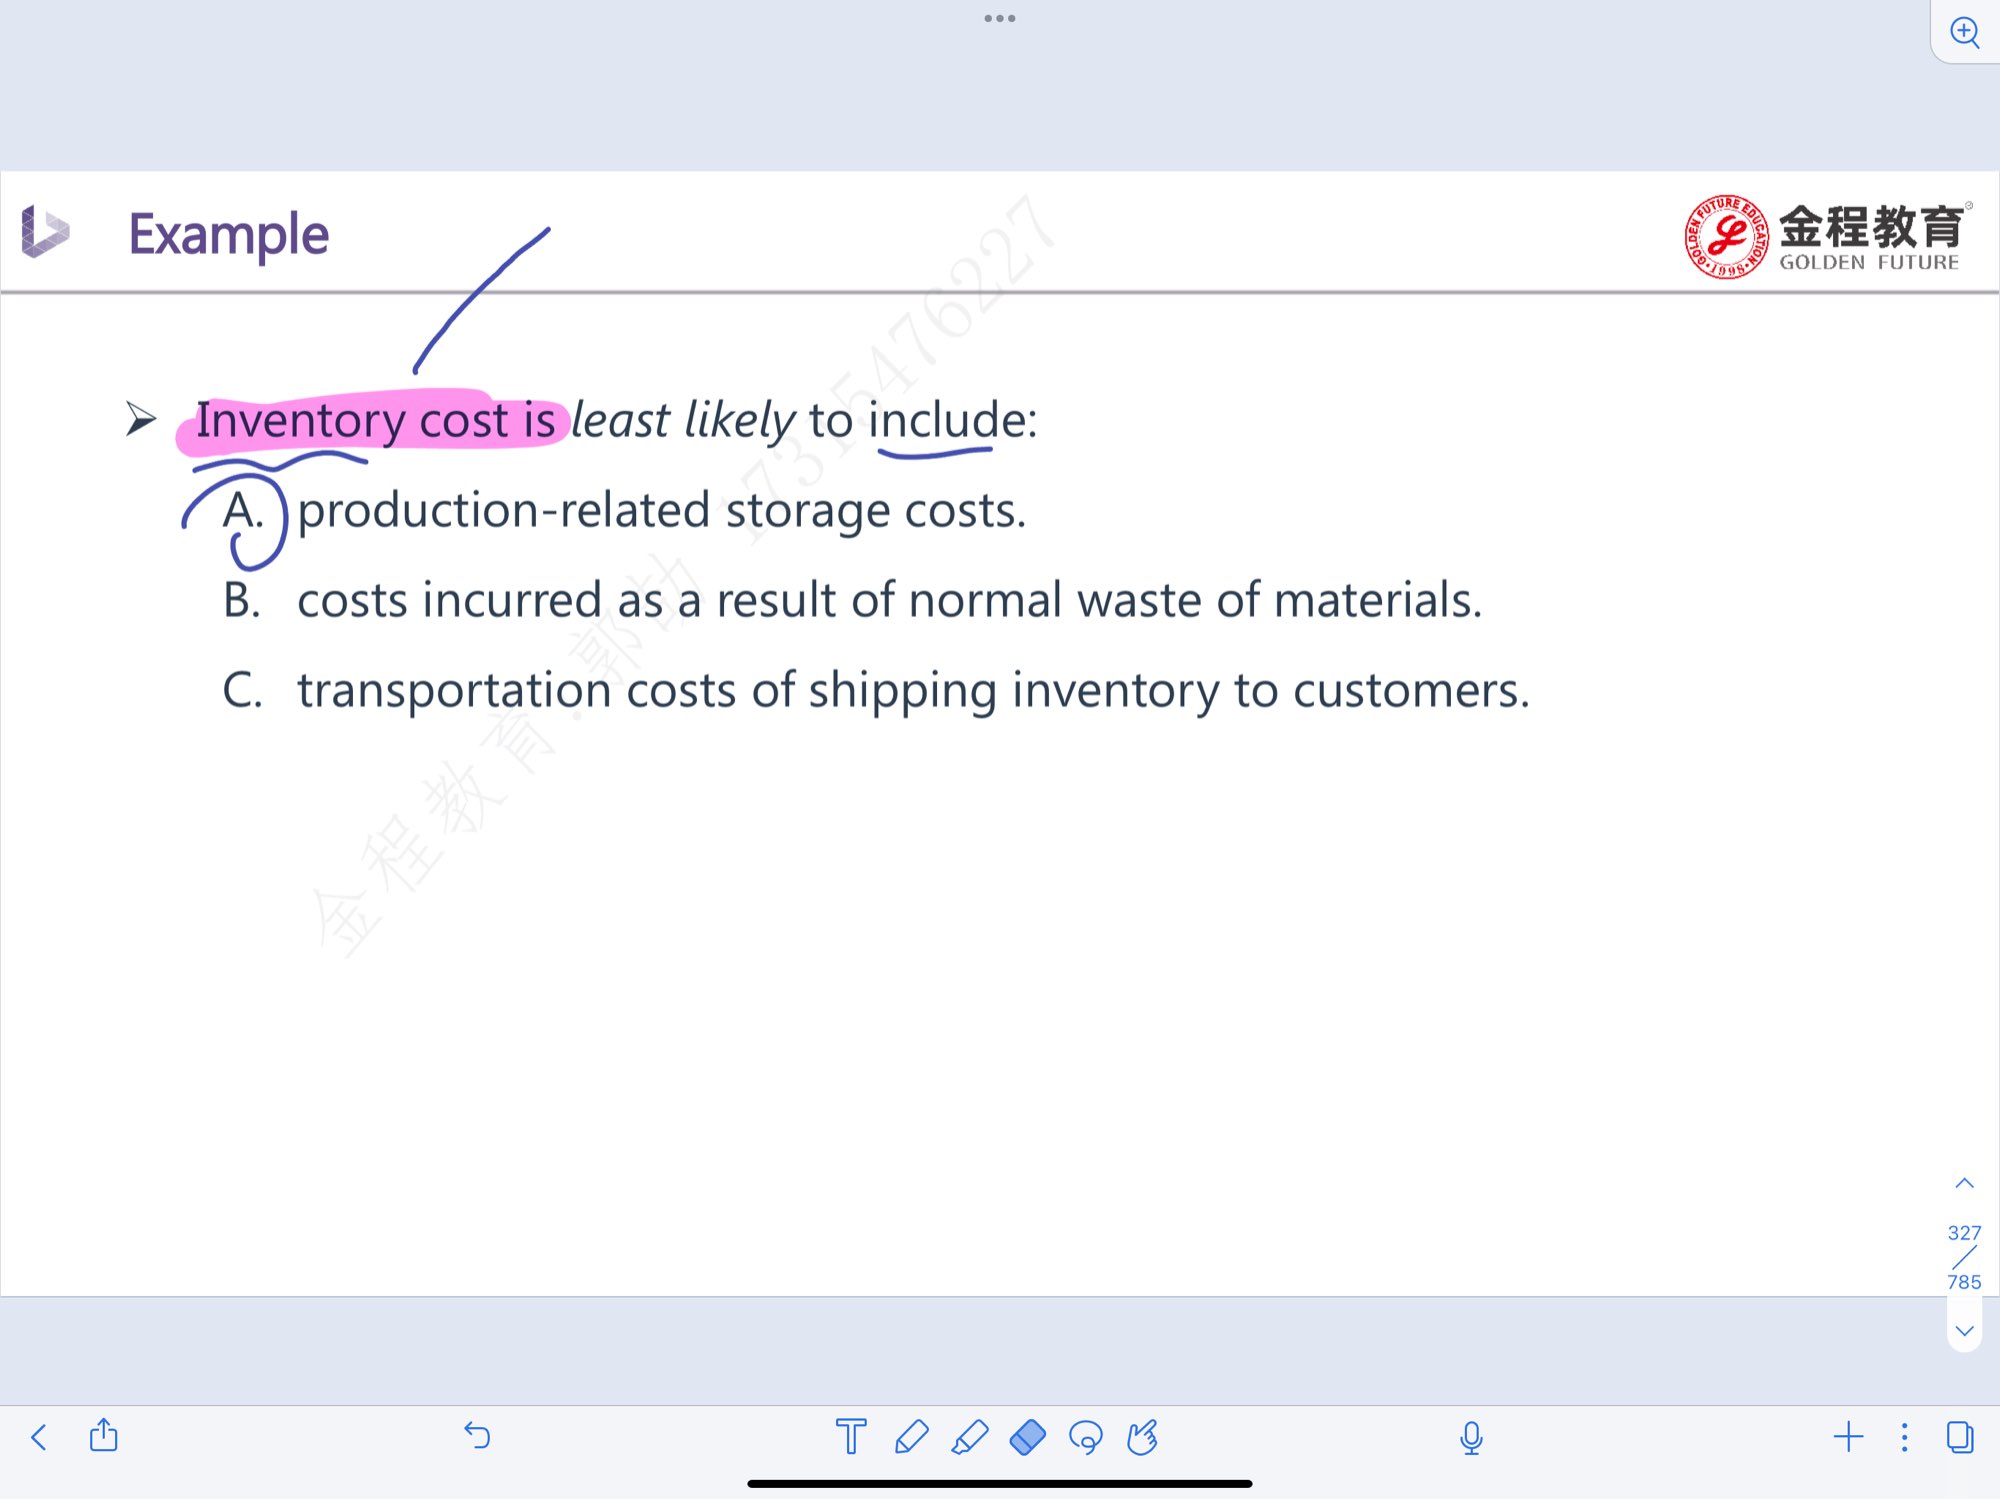Select the Highlighter tool
Screen dimensions: 2000x1499
click(969, 1437)
